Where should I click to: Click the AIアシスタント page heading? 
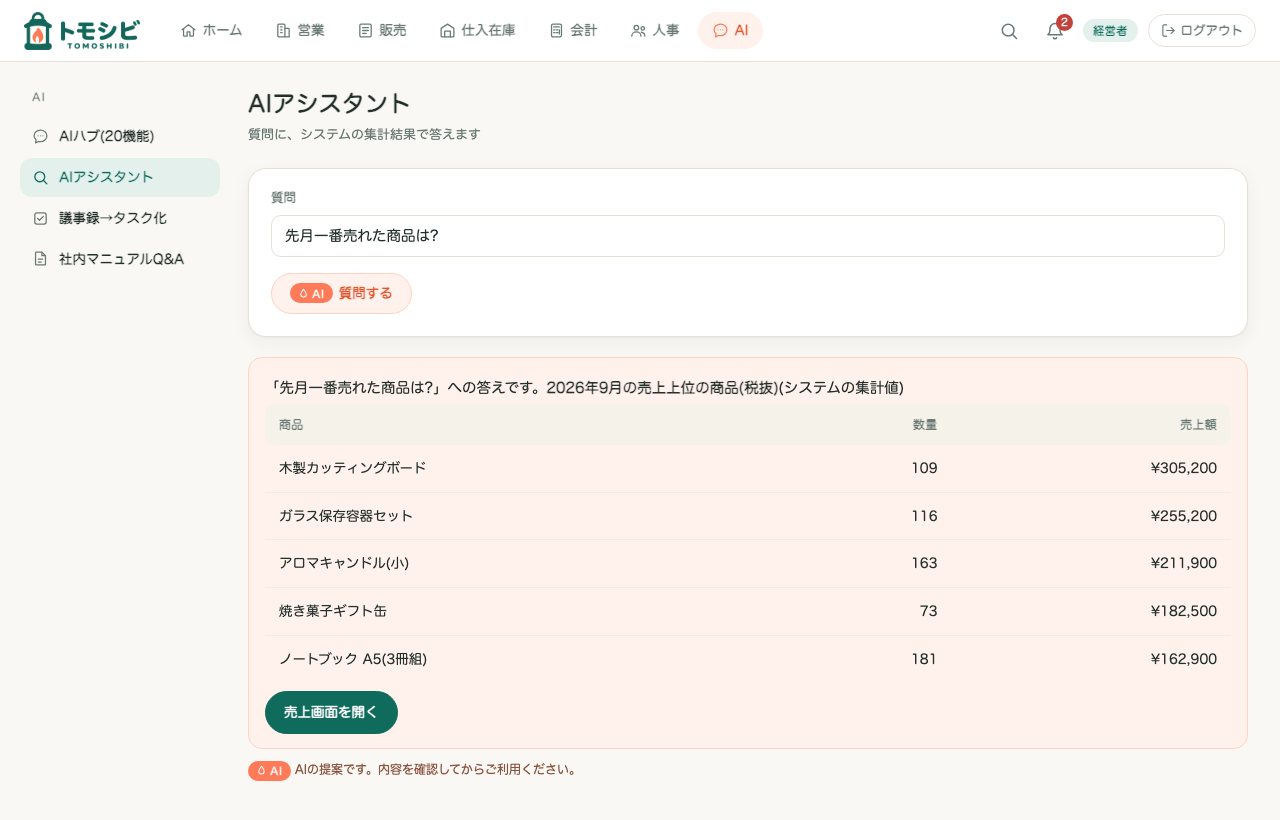[x=329, y=104]
